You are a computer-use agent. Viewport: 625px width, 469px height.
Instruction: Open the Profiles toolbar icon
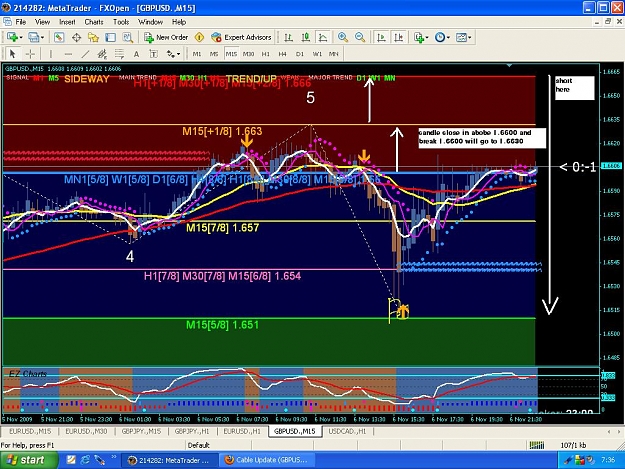pos(33,37)
